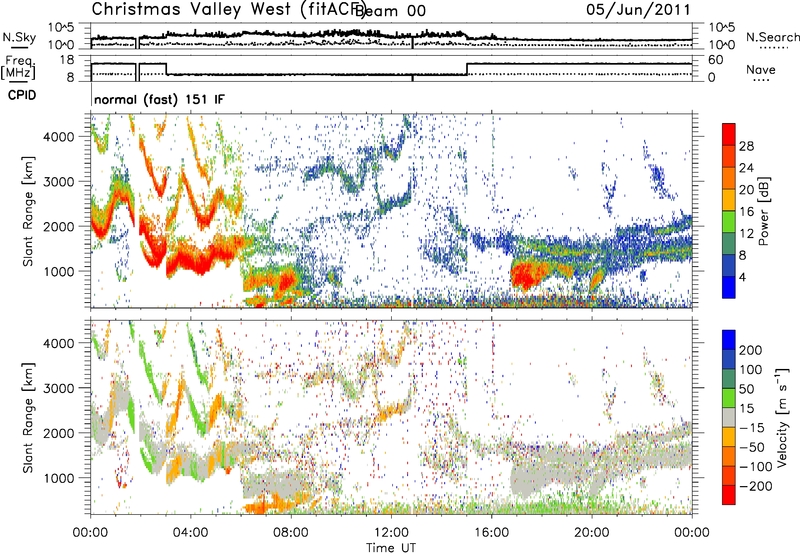This screenshot has height=554, width=800.
Task: Click the frequency step line at 15:00
Action: pyautogui.click(x=466, y=69)
